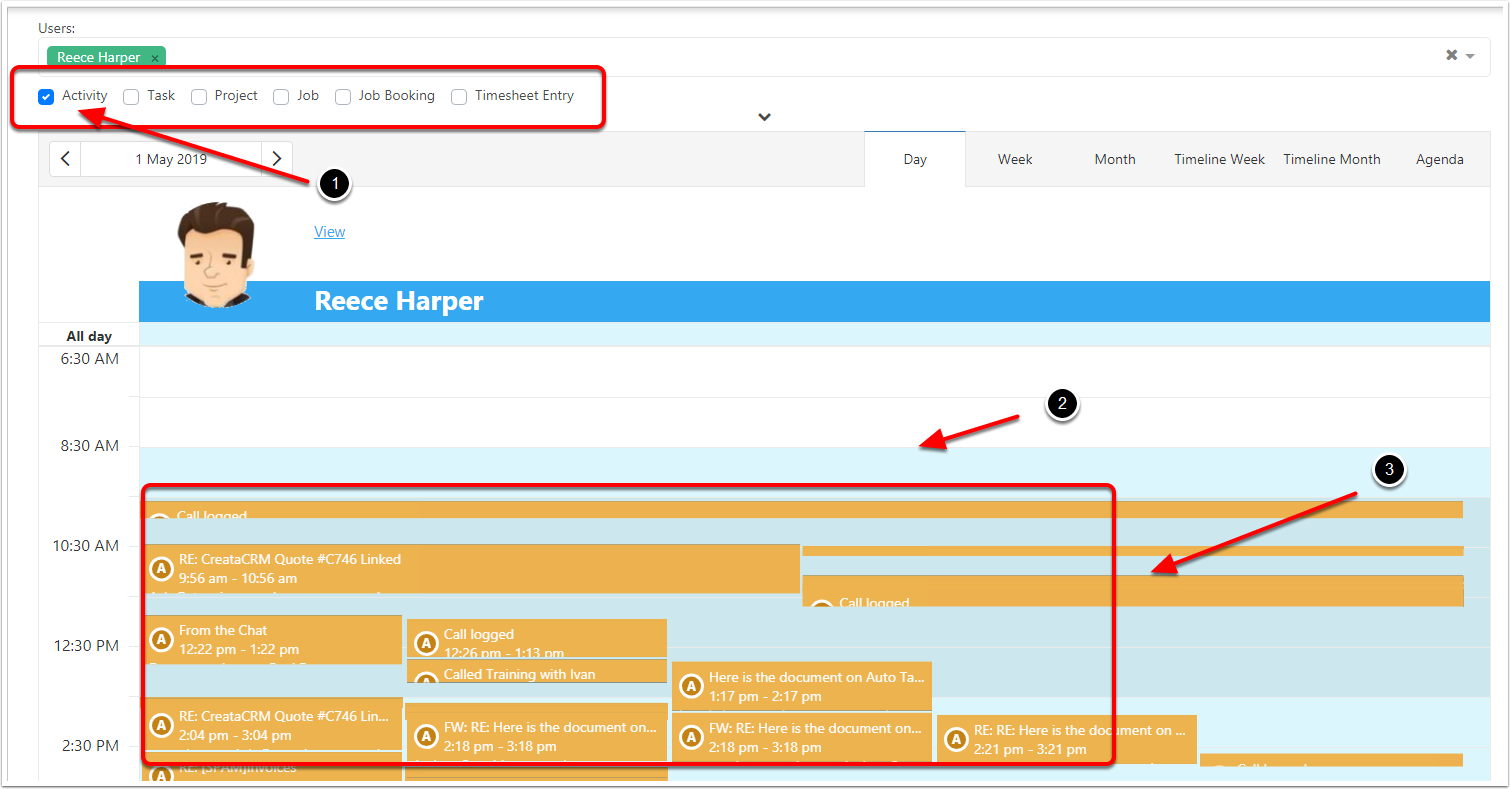
Task: Click activity icon on Here is the document 1:17 pm
Action: pos(691,686)
